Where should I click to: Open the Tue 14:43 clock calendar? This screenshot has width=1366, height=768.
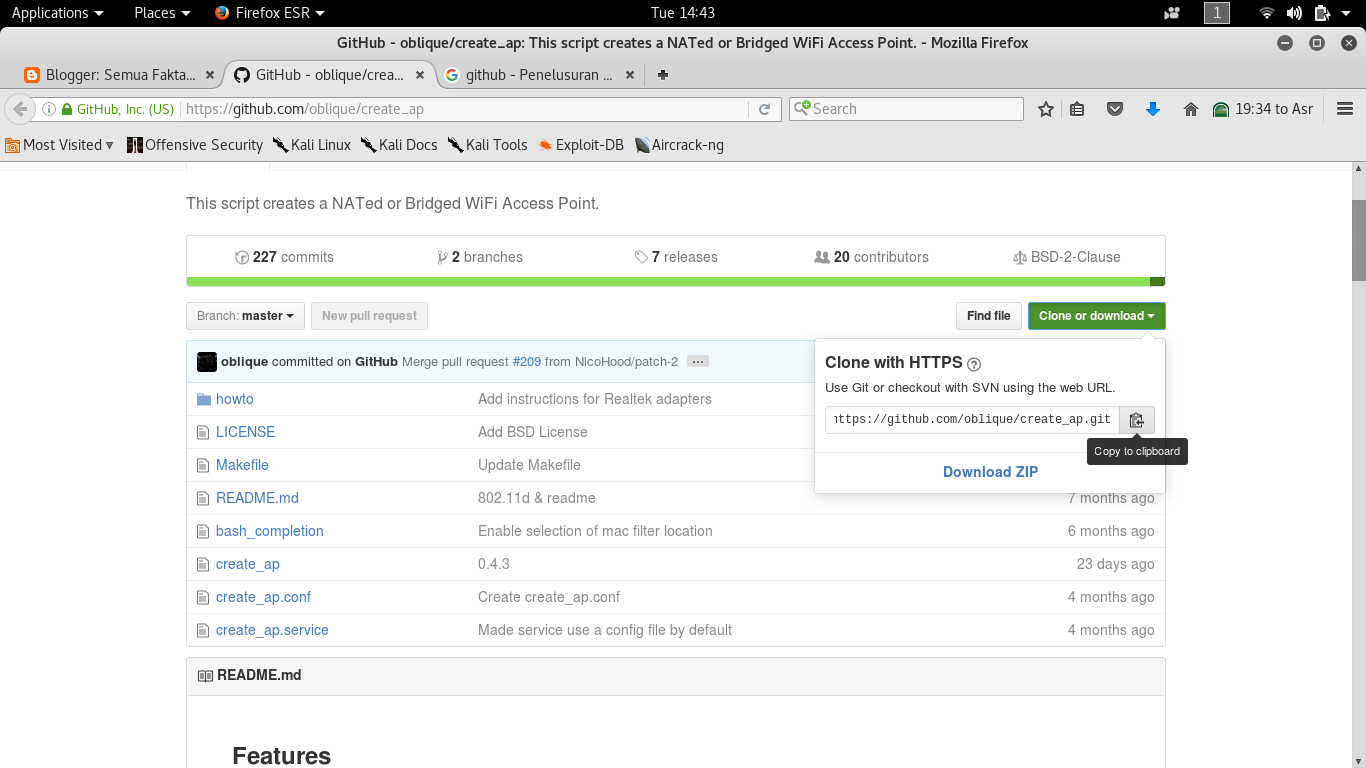tap(683, 13)
